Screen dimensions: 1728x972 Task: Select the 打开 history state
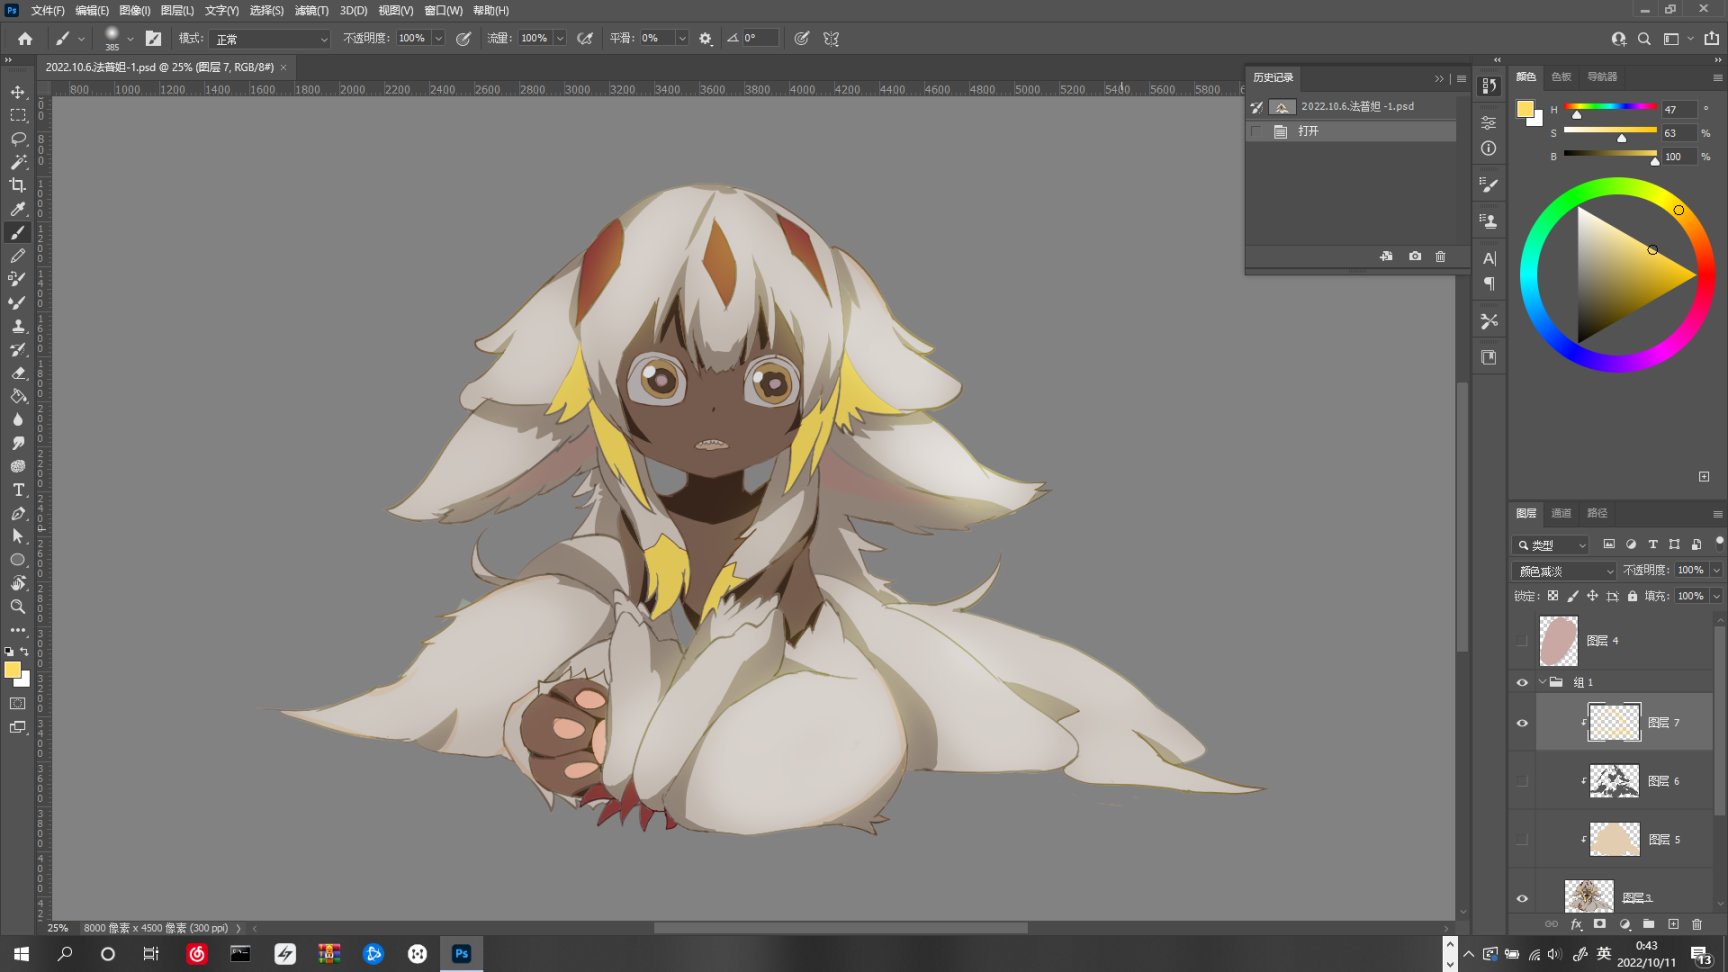[x=1351, y=131]
